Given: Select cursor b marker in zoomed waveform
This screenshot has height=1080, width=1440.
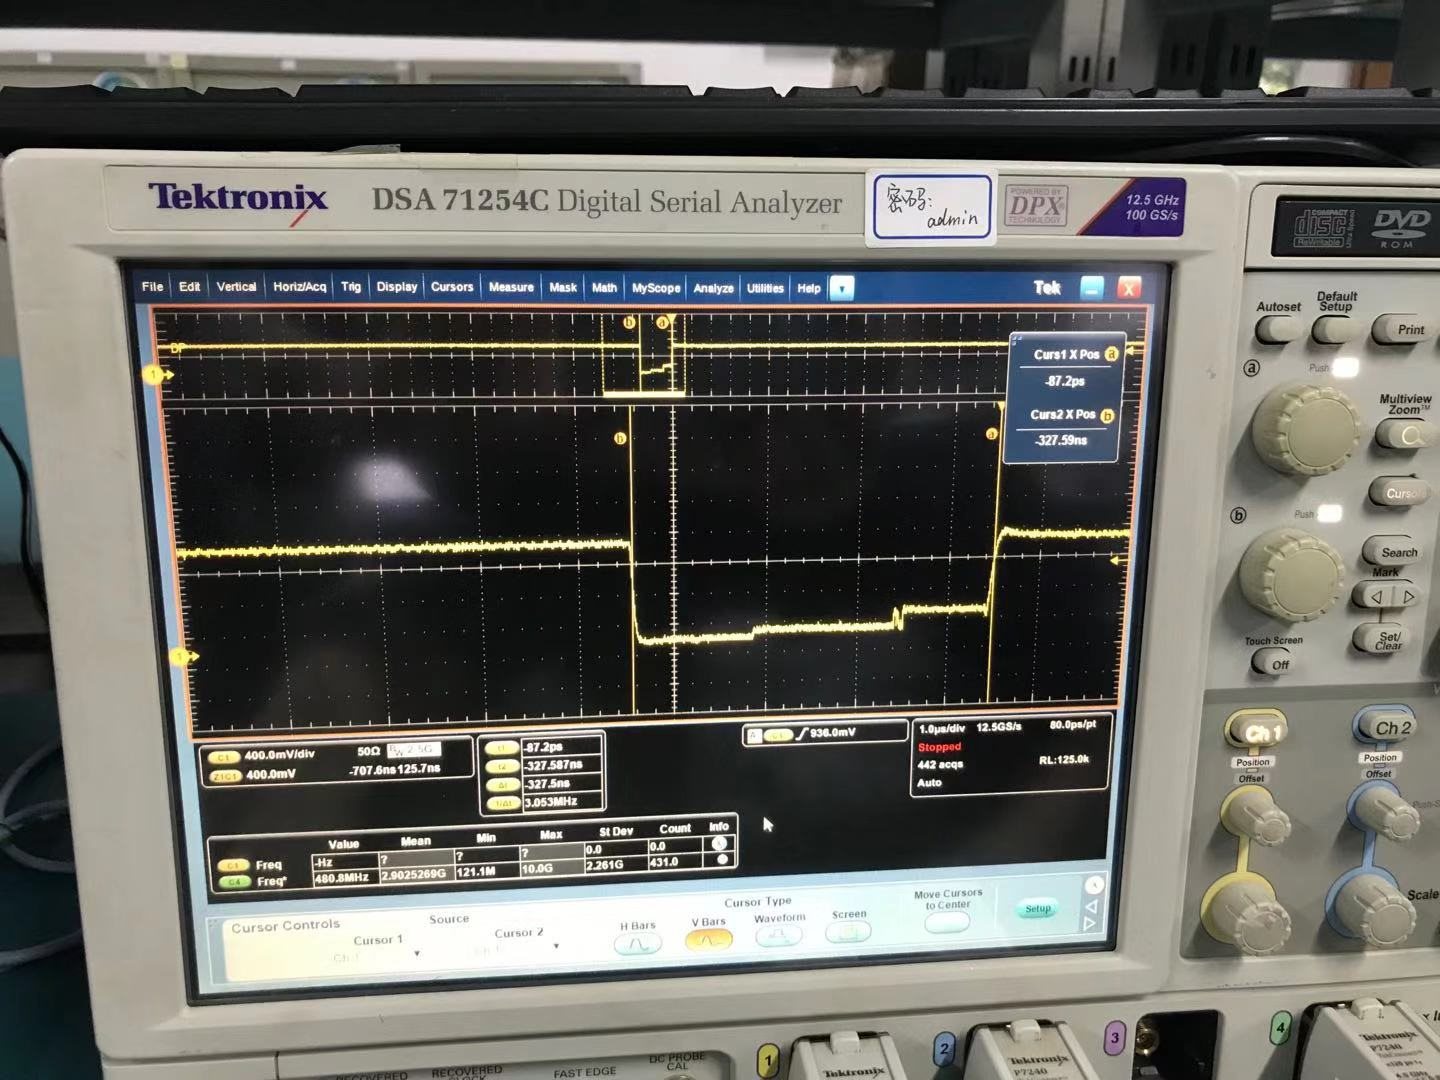Looking at the screenshot, I should click(620, 438).
